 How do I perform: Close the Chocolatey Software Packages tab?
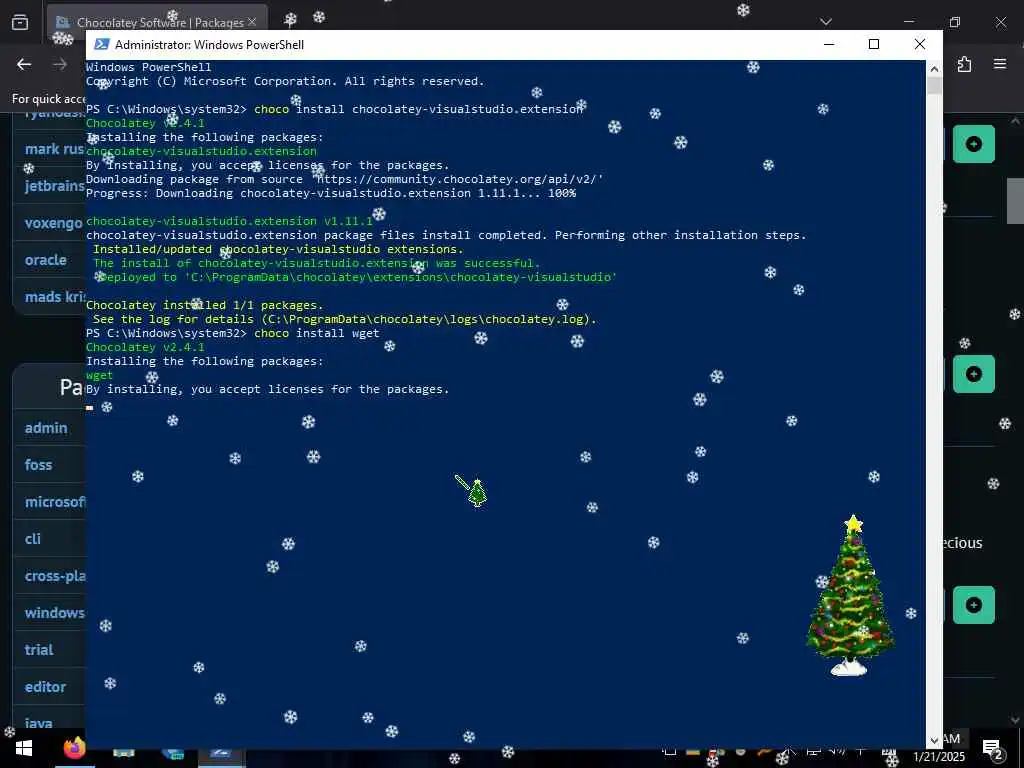252,22
